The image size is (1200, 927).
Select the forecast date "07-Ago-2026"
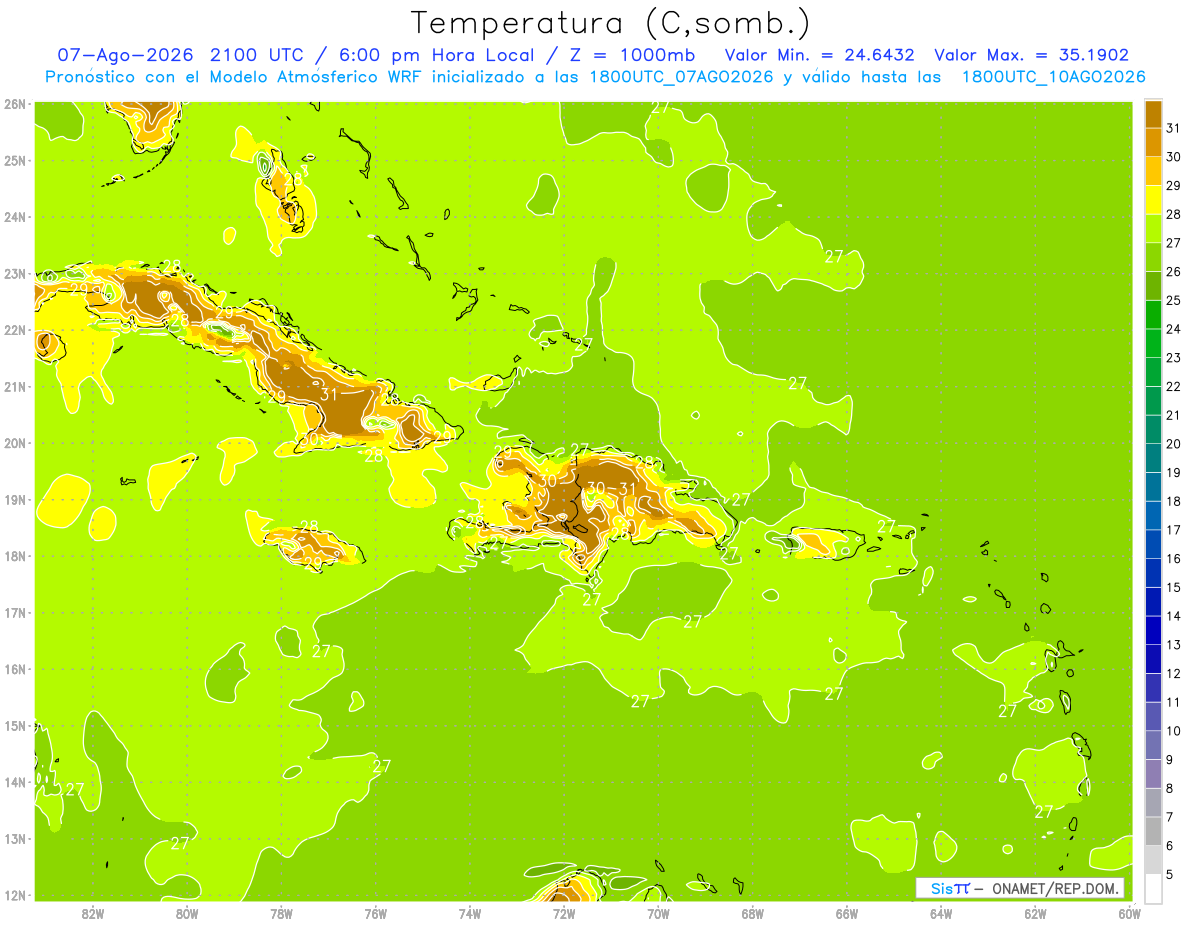point(125,55)
